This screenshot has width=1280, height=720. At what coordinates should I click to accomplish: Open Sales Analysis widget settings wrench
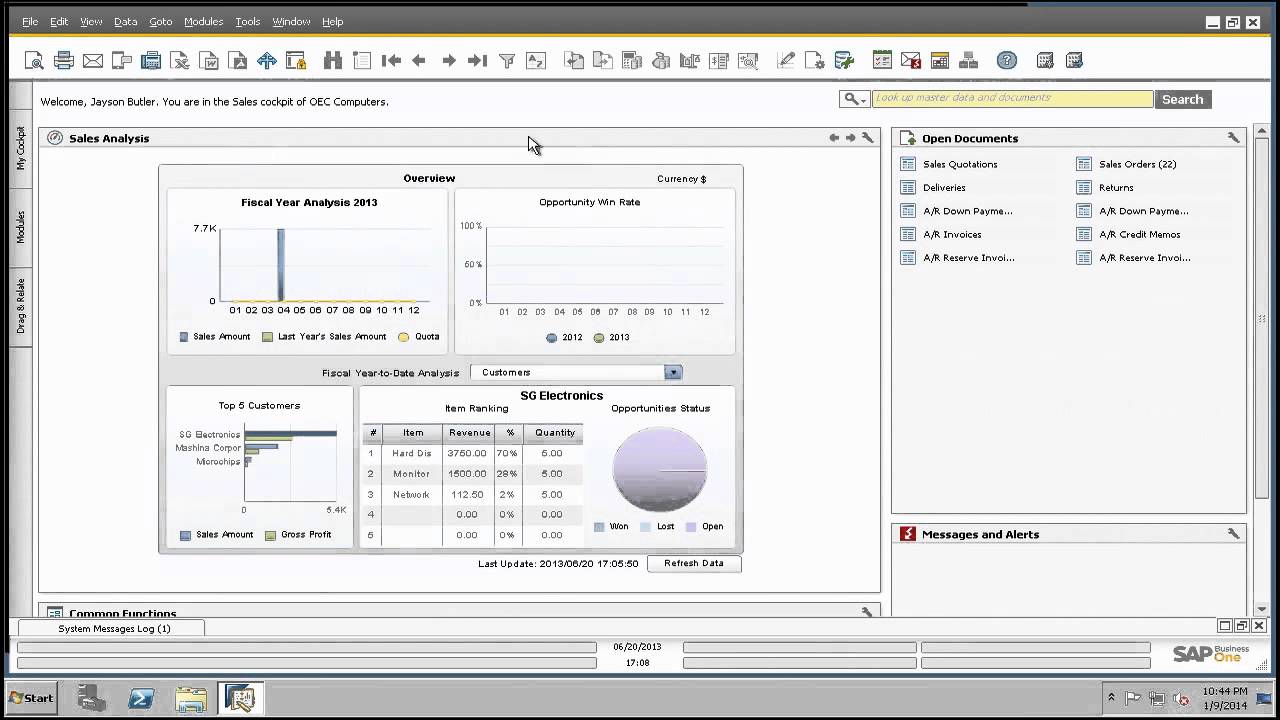pos(868,138)
